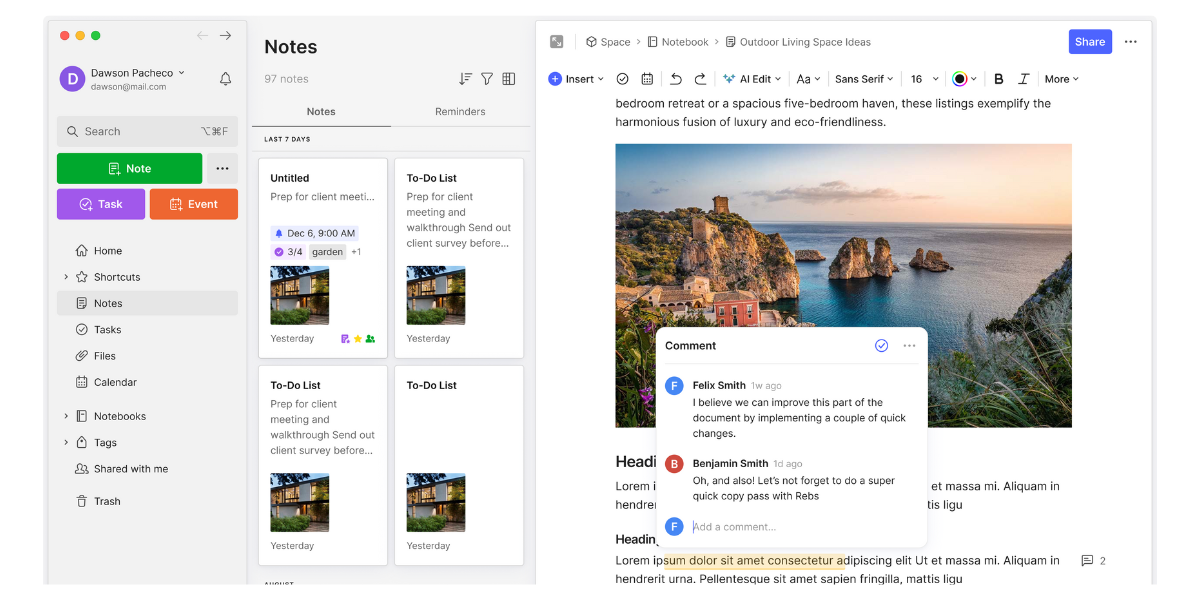Open the text color swatch picker
Image resolution: width=1200 pixels, height=600 pixels.
960,78
